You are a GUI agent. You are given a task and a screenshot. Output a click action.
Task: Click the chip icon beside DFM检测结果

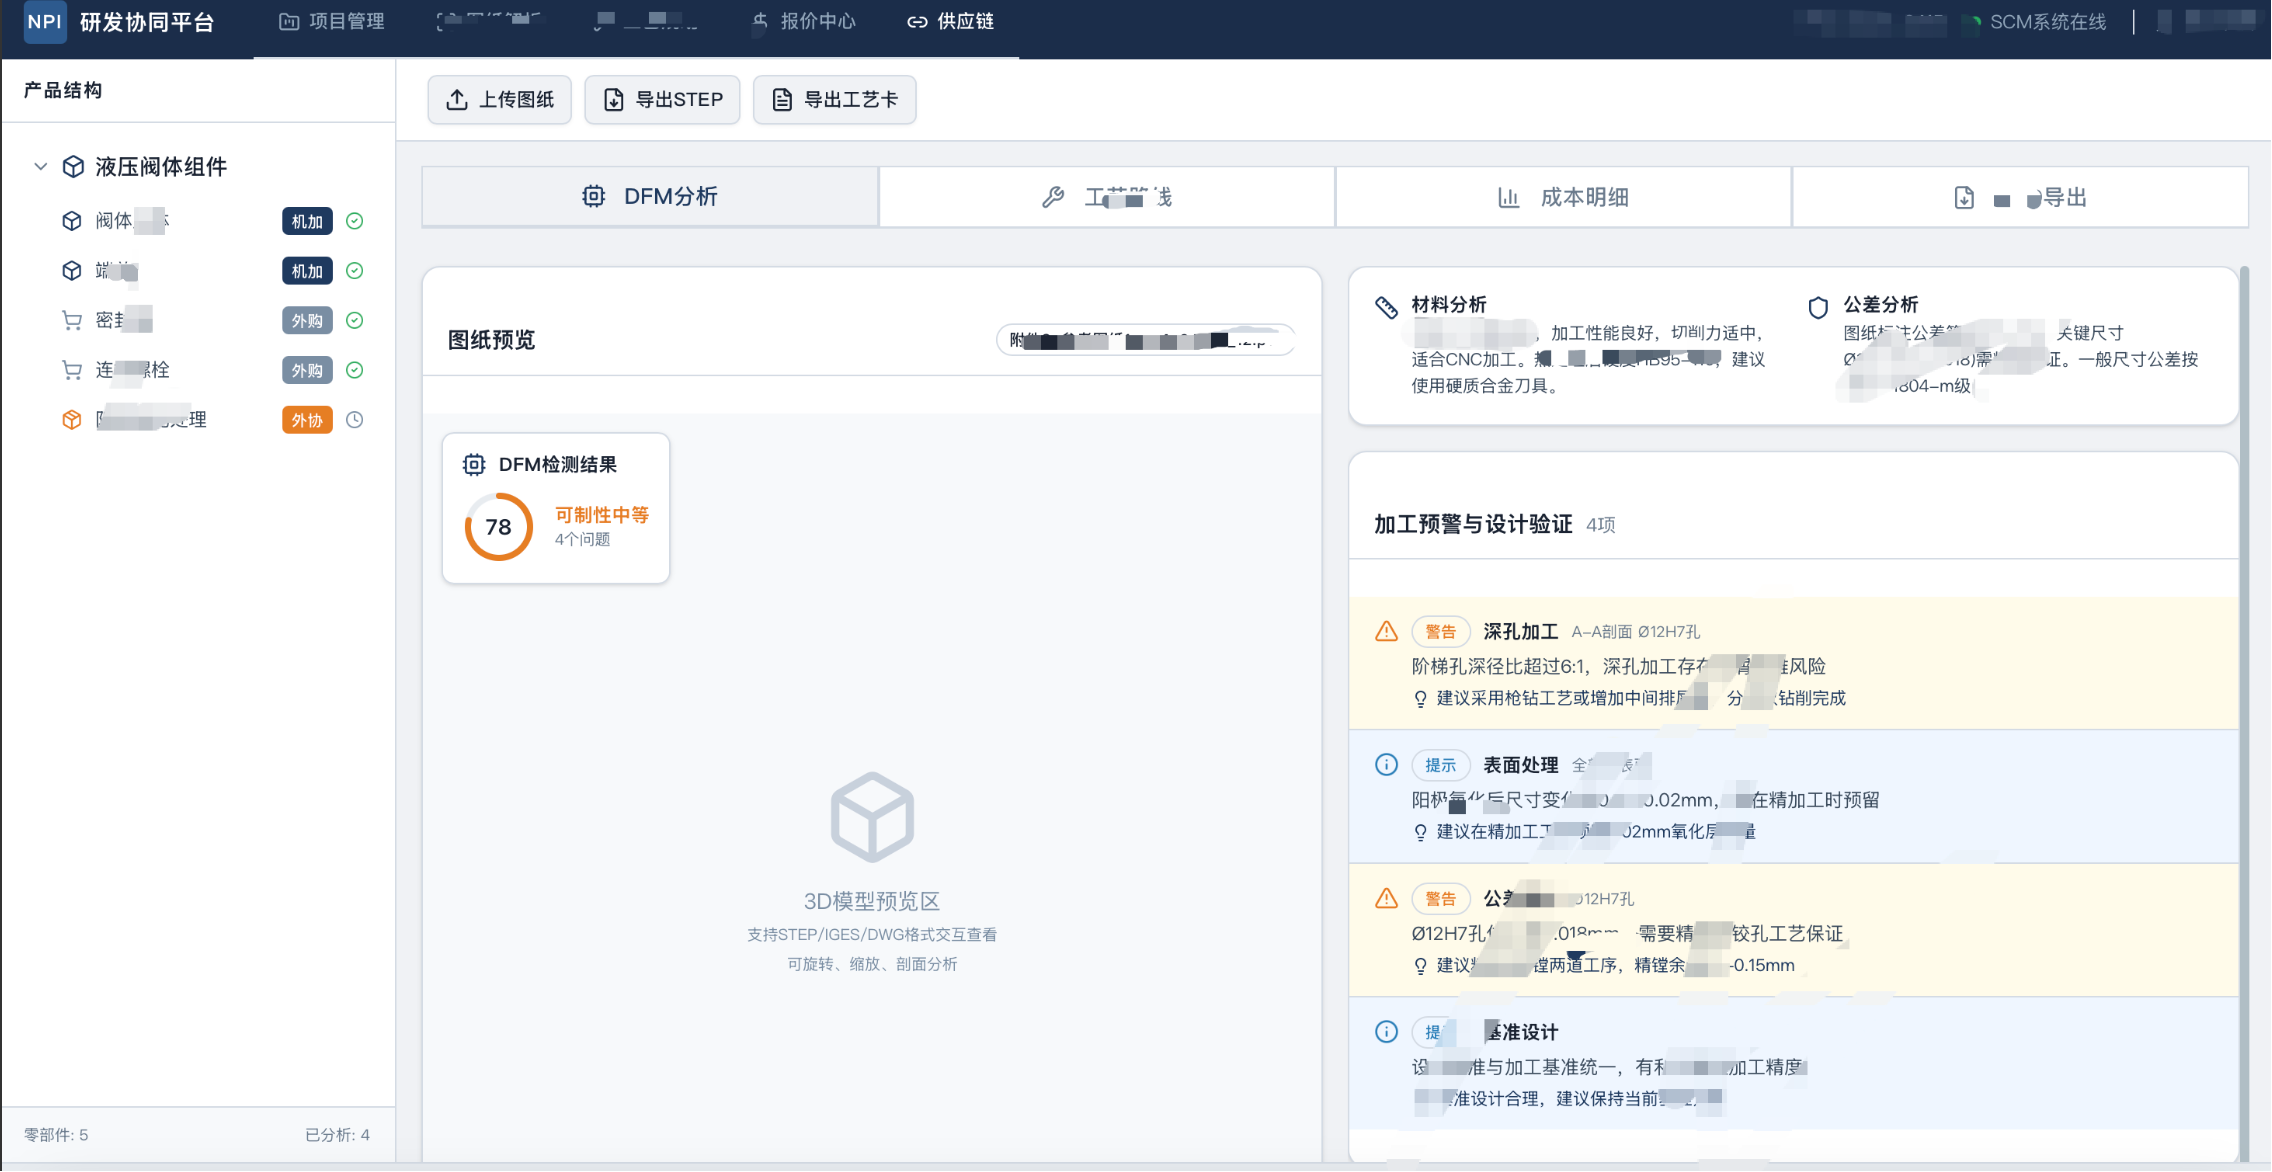tap(474, 465)
